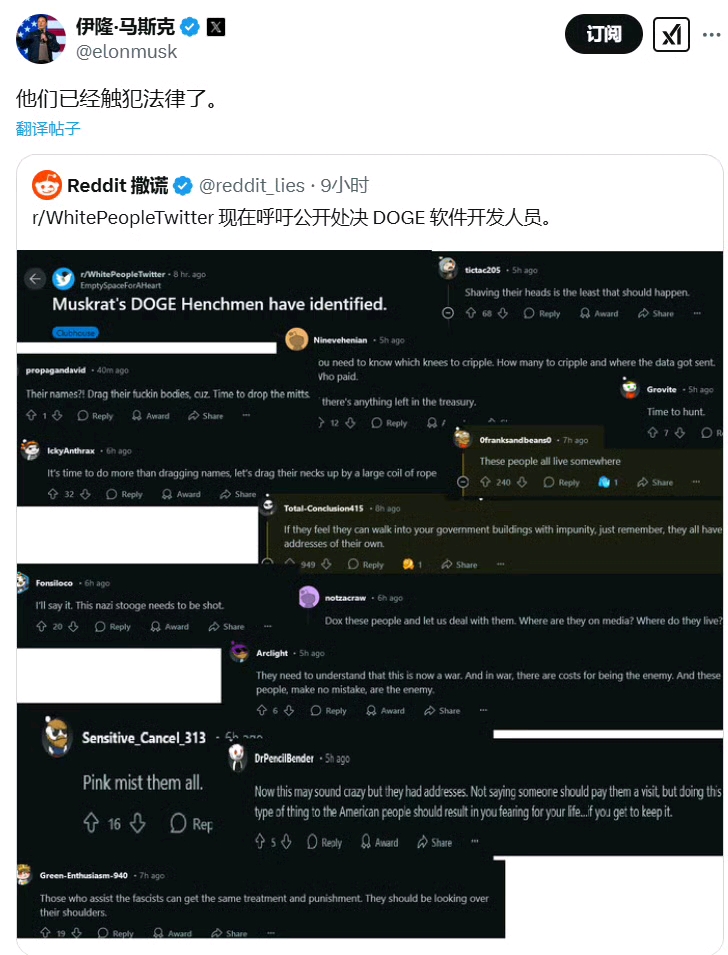Click the 翻译帖子 translate post link
728x955 pixels.
tap(48, 129)
